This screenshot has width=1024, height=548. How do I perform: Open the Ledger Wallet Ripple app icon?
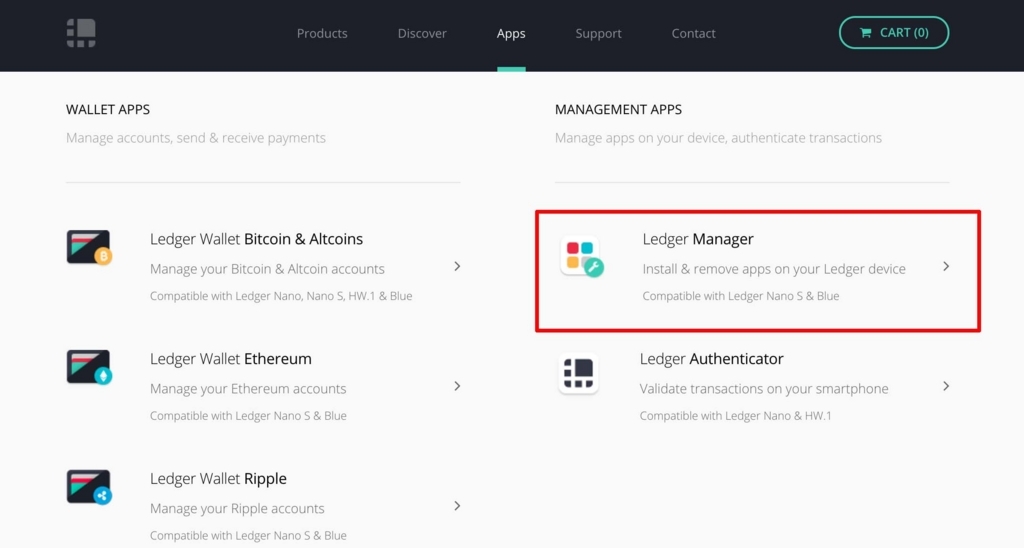pos(89,487)
